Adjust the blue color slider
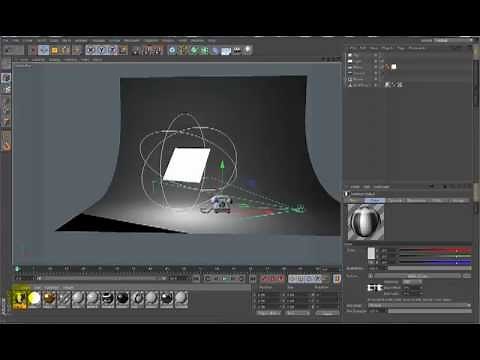 click(x=435, y=262)
